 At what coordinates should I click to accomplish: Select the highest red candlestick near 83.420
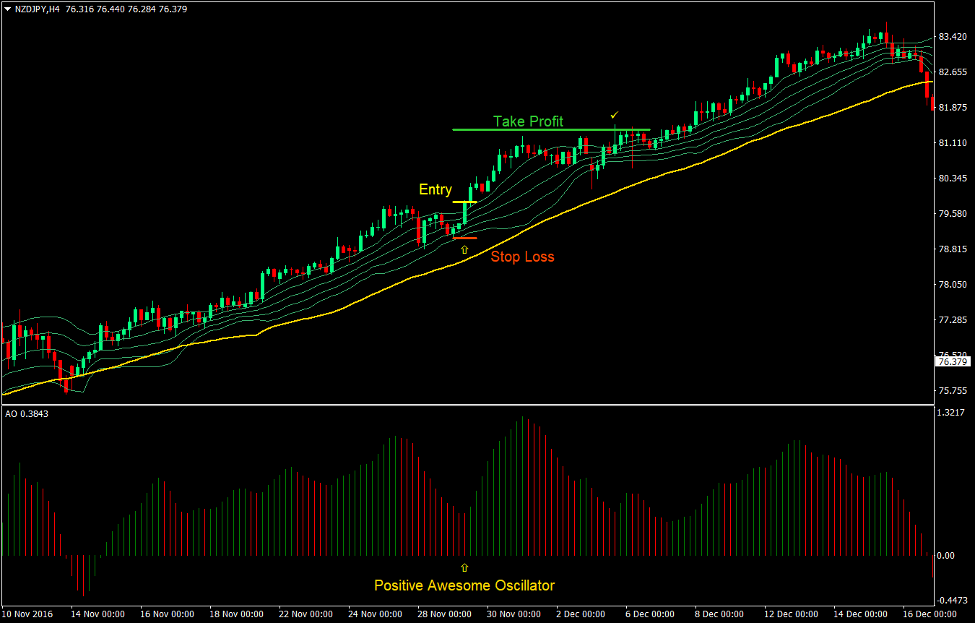(884, 40)
